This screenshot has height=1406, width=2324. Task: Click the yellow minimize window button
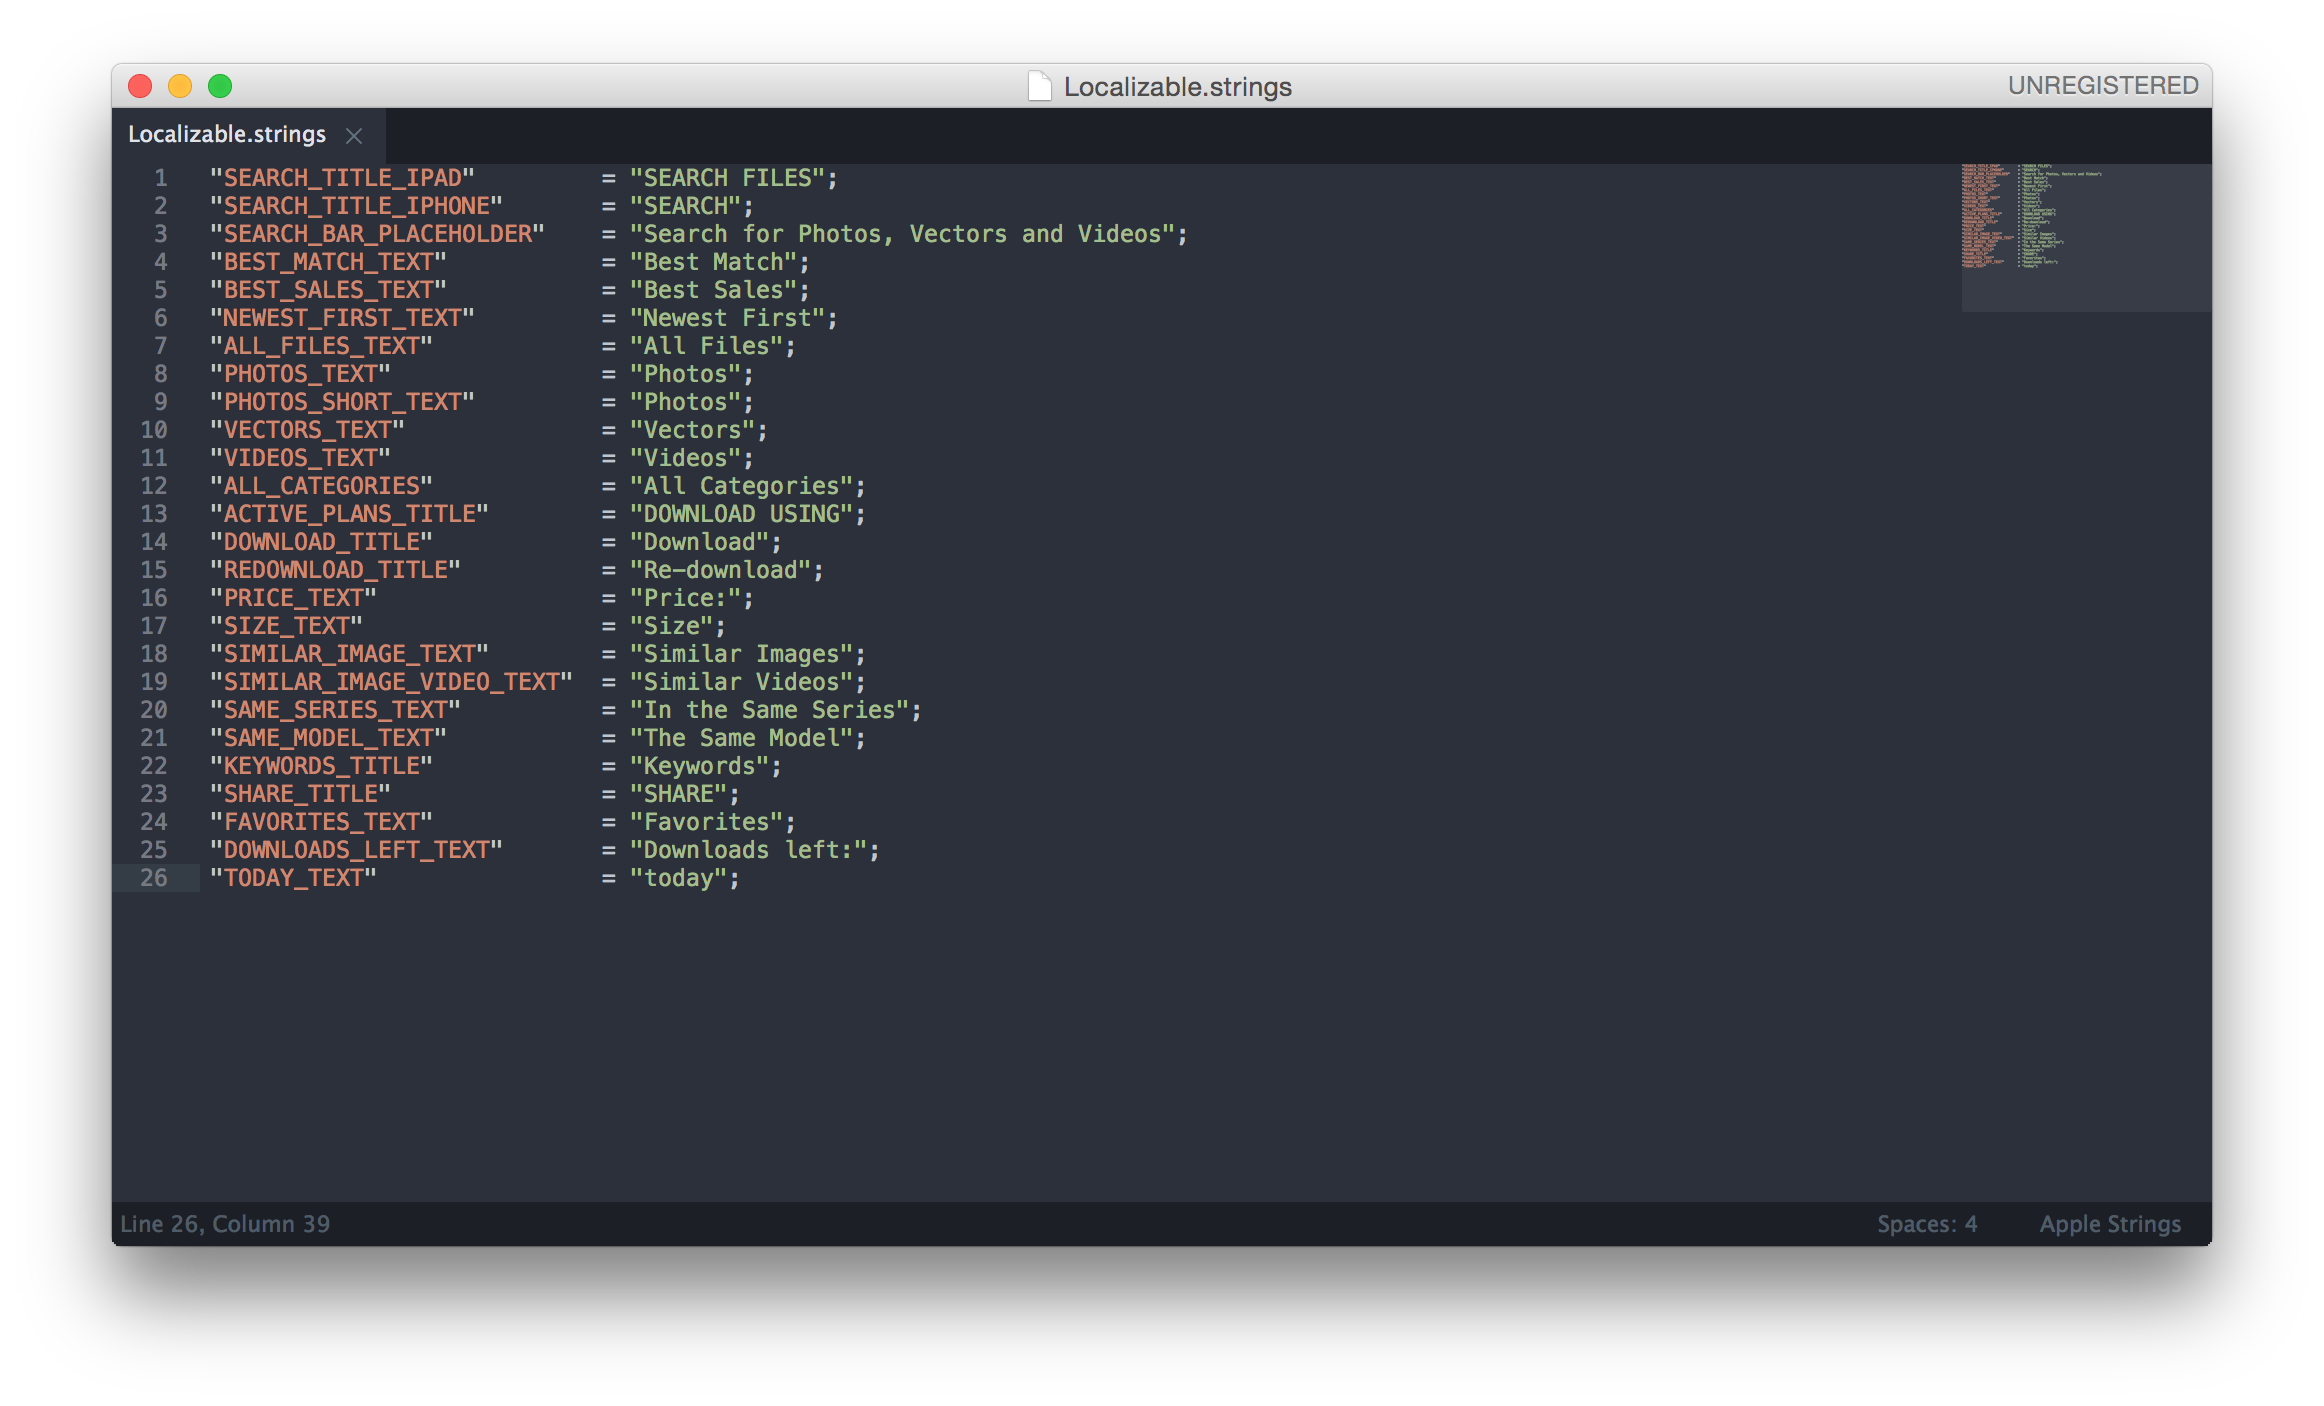click(180, 86)
